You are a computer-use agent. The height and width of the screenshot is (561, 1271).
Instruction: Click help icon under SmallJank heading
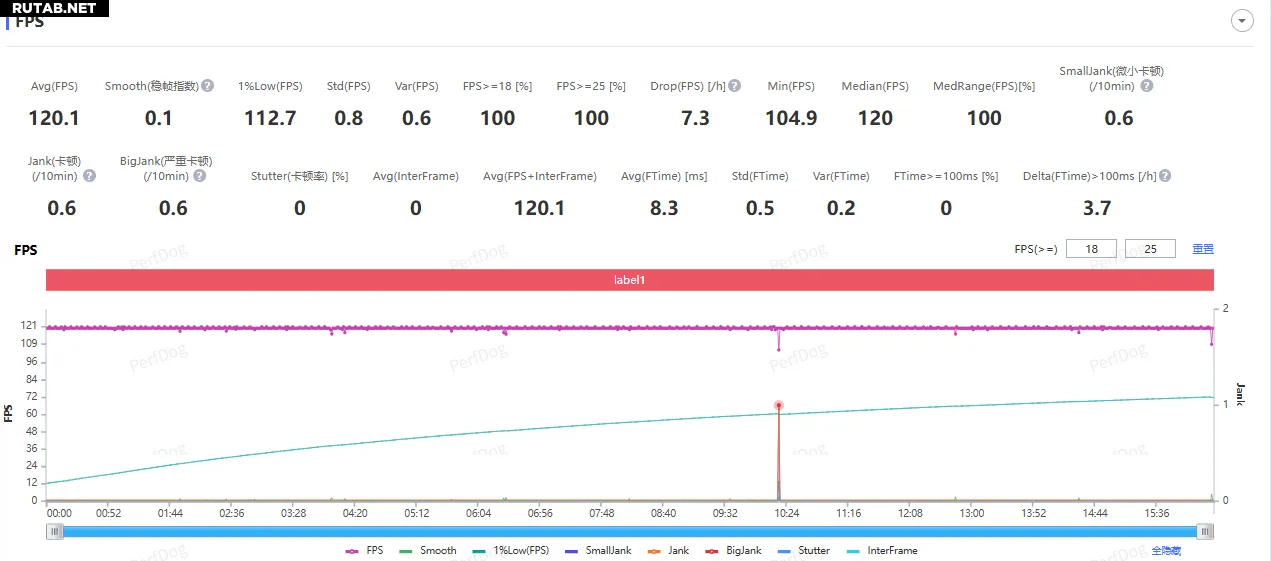coord(1147,86)
